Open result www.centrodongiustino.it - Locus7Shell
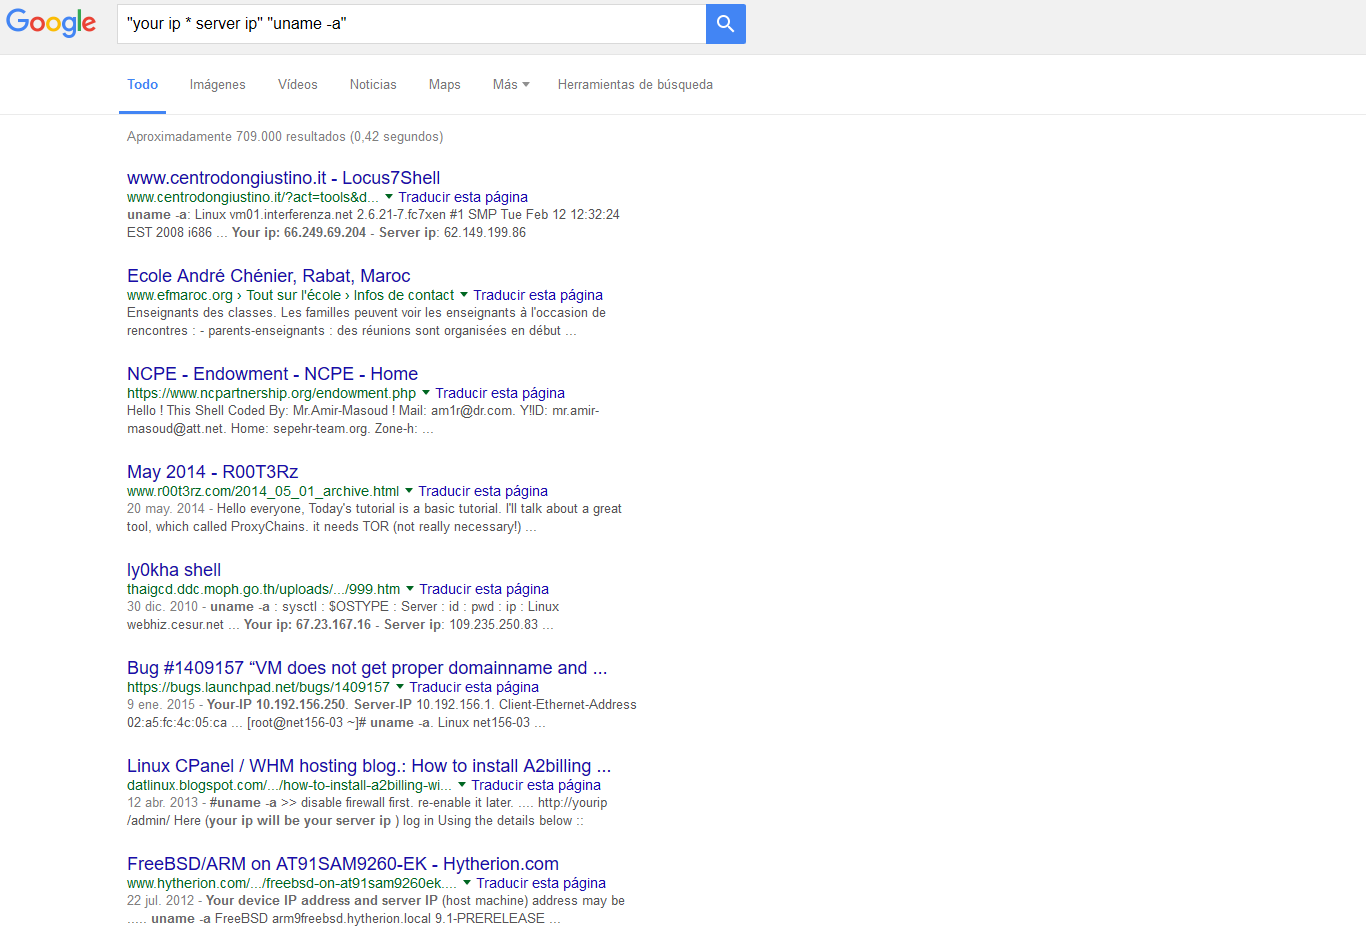Screen dimensions: 1366x935 tap(283, 178)
